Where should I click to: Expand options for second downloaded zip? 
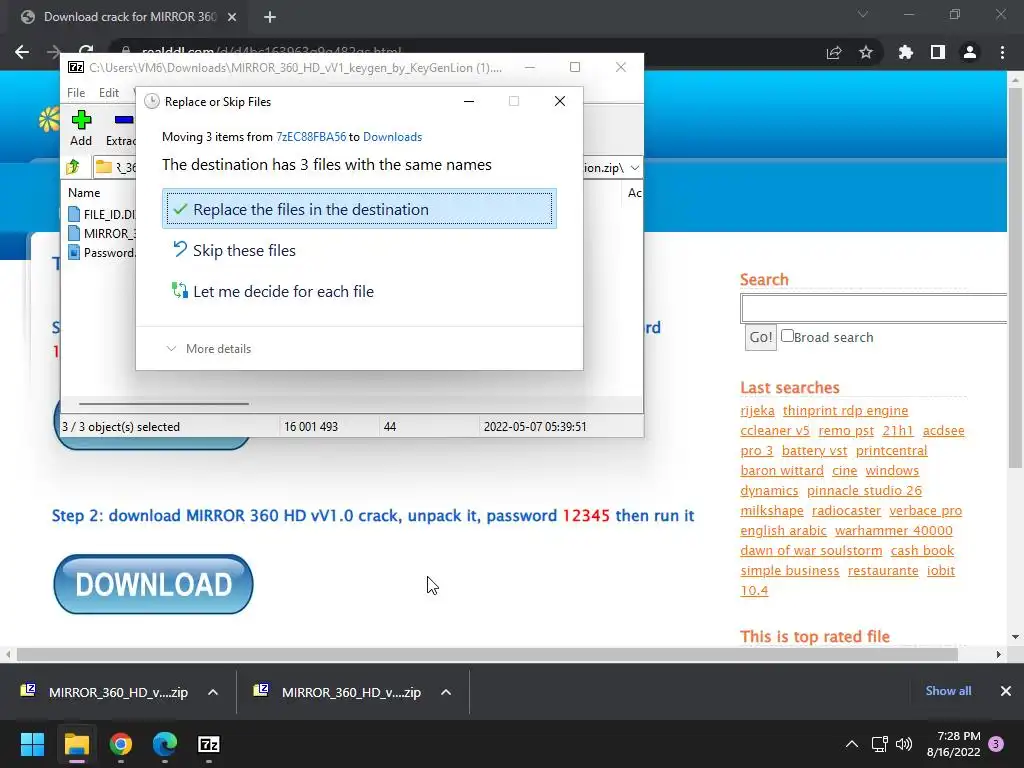pyautogui.click(x=446, y=692)
